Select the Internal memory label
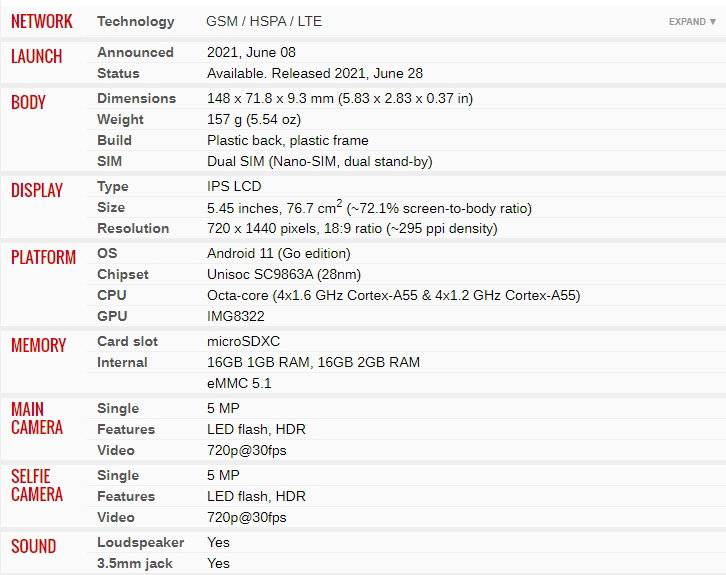The height and width of the screenshot is (575, 726). tap(122, 362)
